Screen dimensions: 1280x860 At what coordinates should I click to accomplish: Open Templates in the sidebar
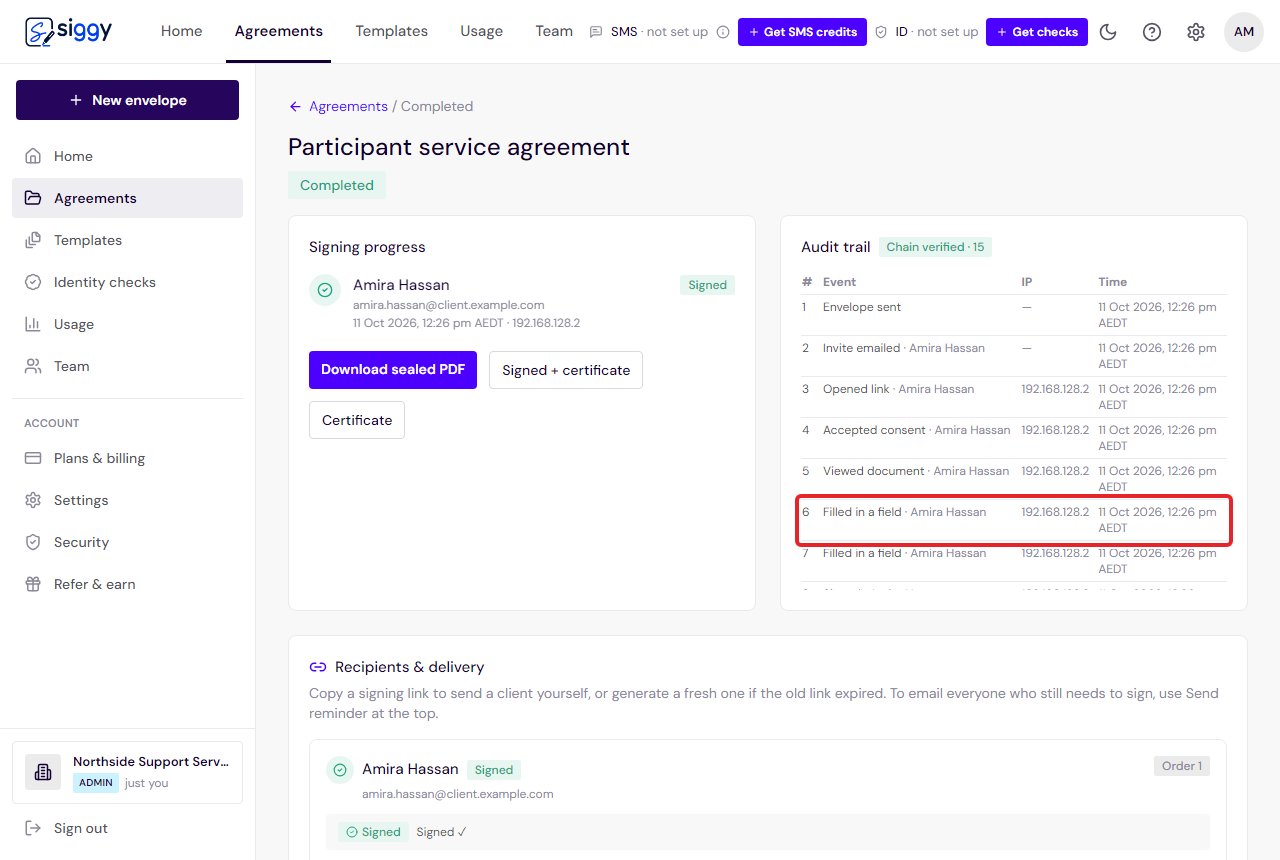(x=127, y=240)
